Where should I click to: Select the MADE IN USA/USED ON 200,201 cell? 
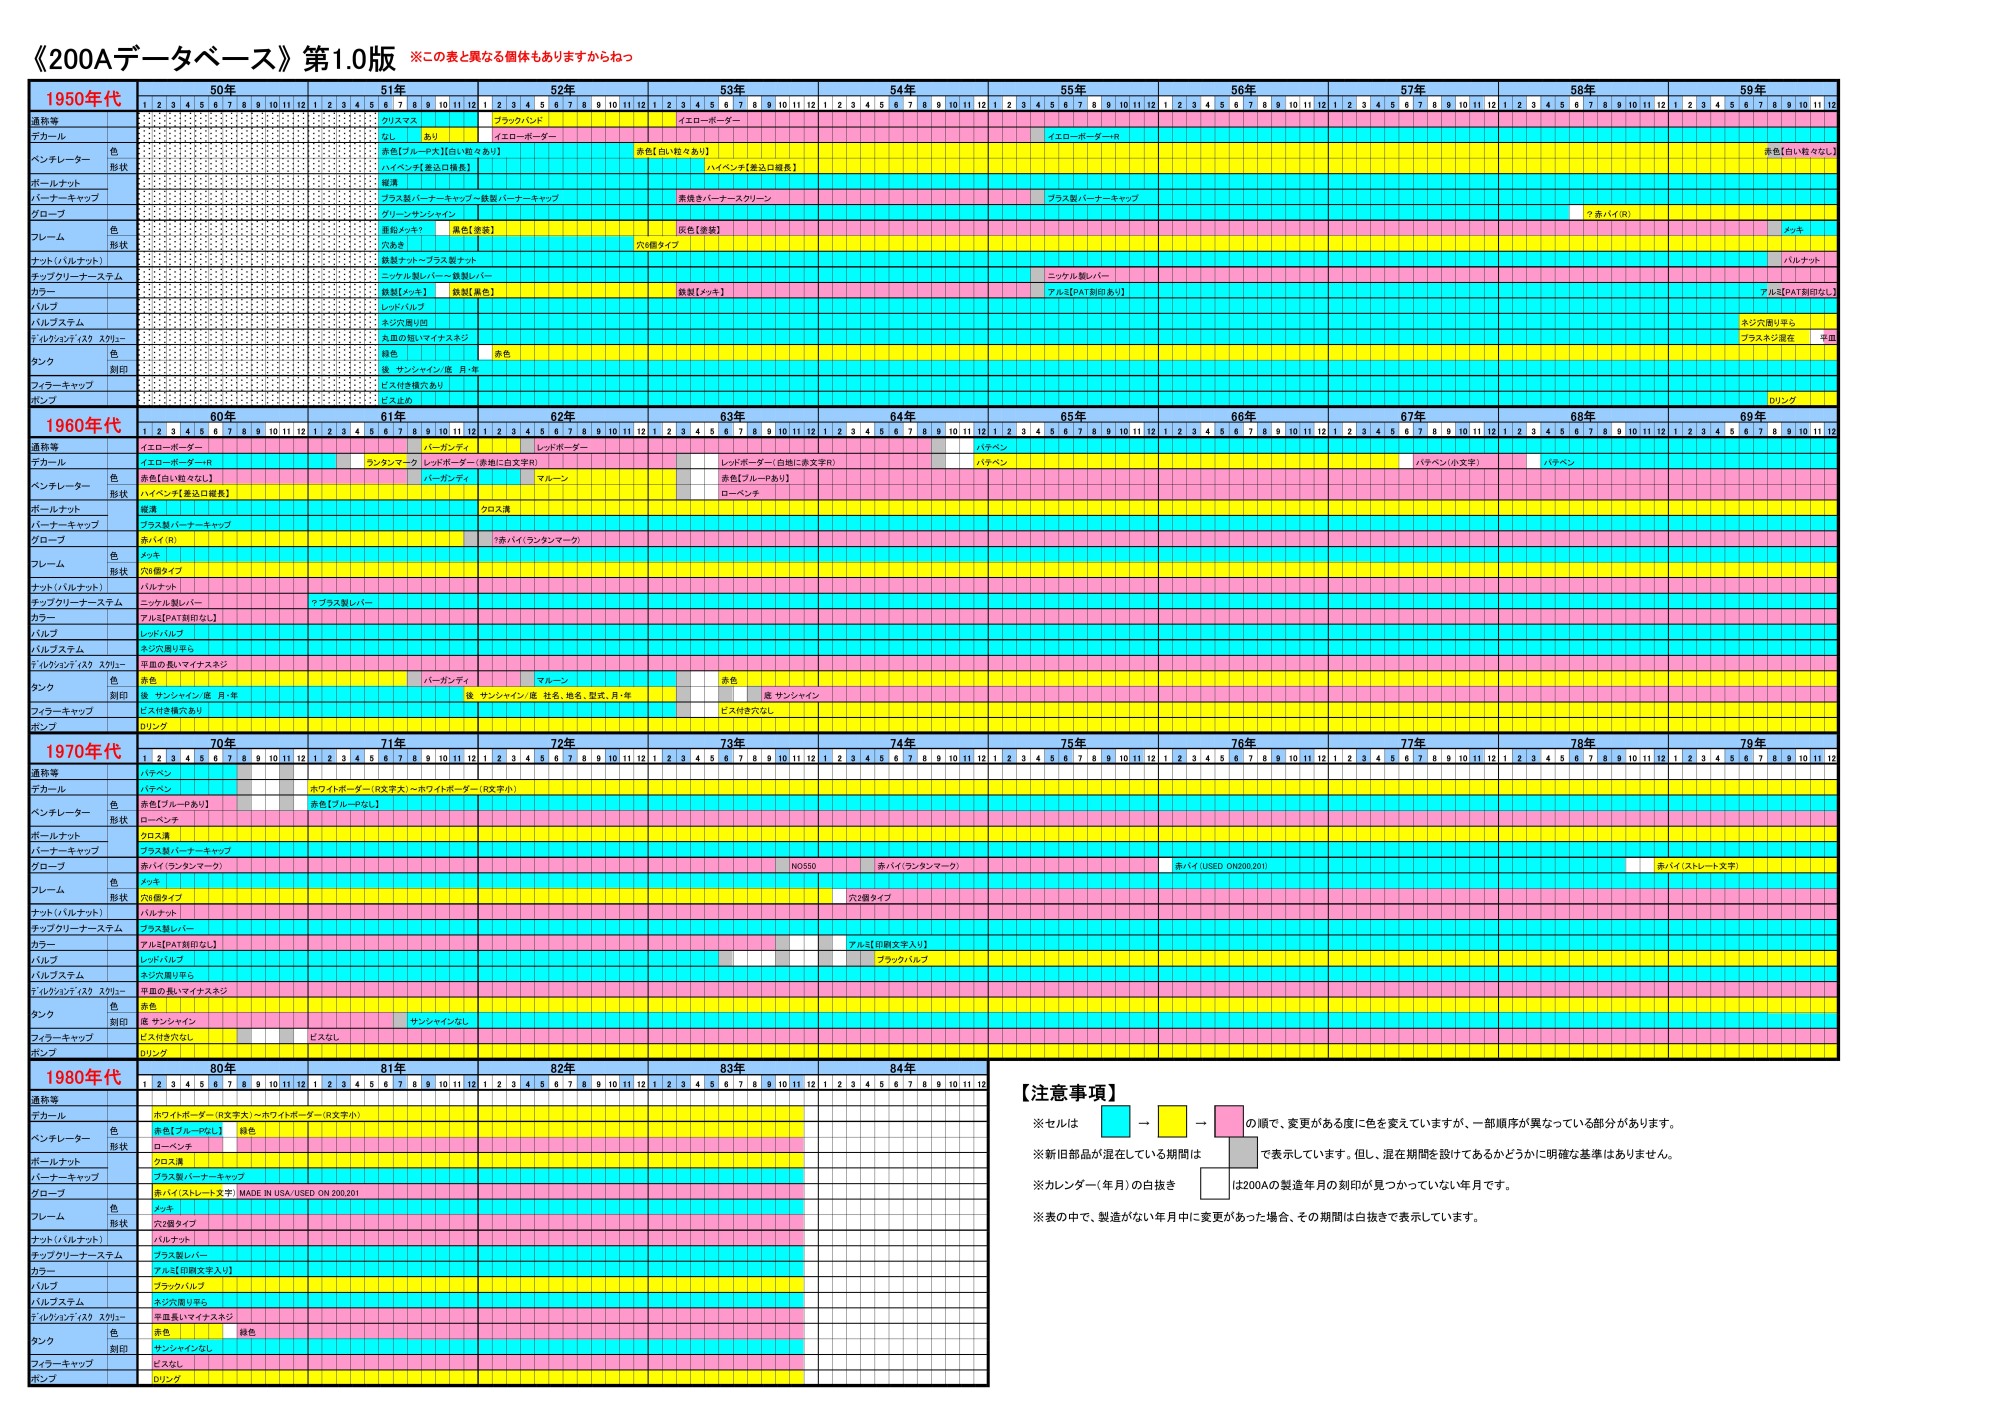298,1193
